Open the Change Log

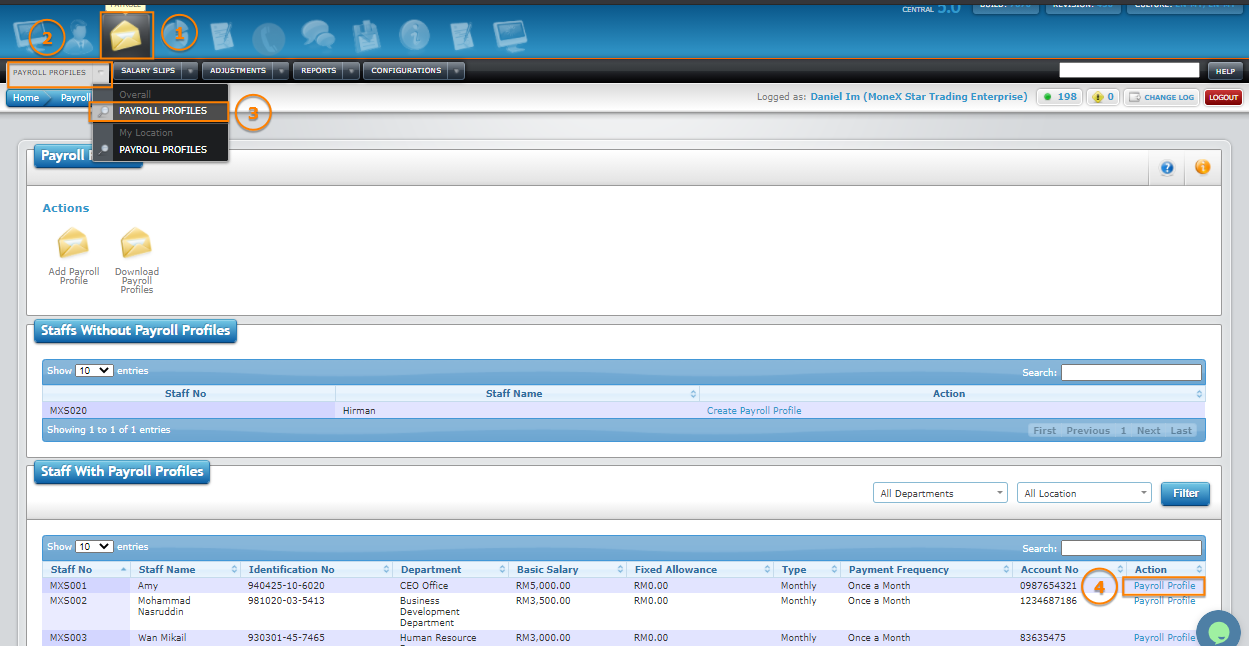(x=1161, y=97)
